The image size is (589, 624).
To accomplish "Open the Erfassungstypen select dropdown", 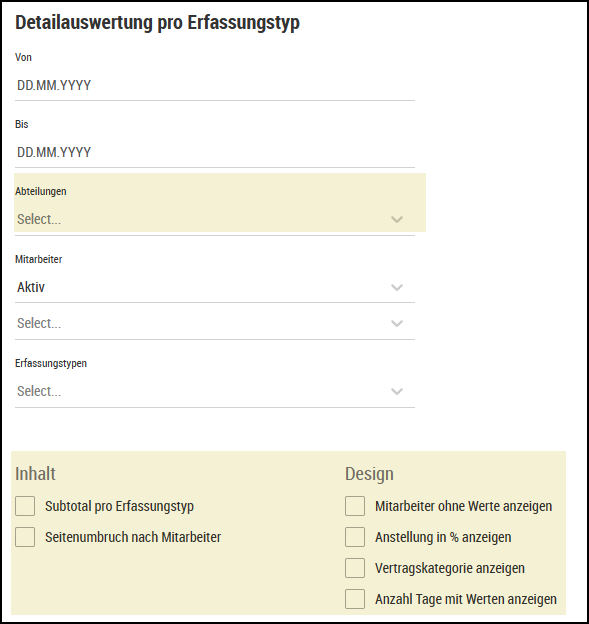I will [215, 391].
